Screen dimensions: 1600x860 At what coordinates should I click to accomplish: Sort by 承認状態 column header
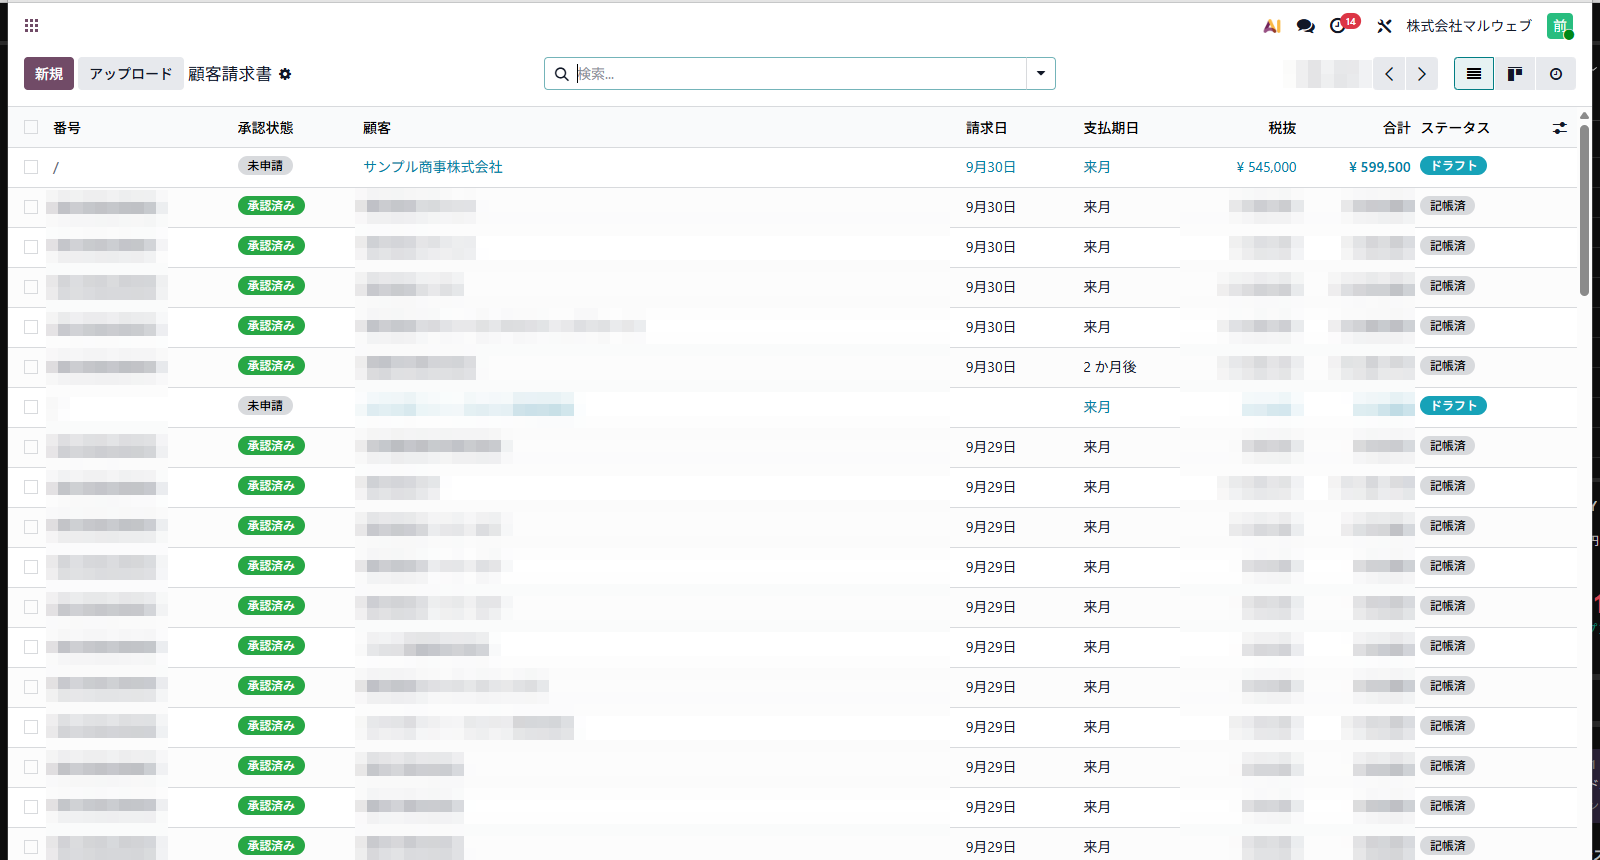[x=266, y=128]
